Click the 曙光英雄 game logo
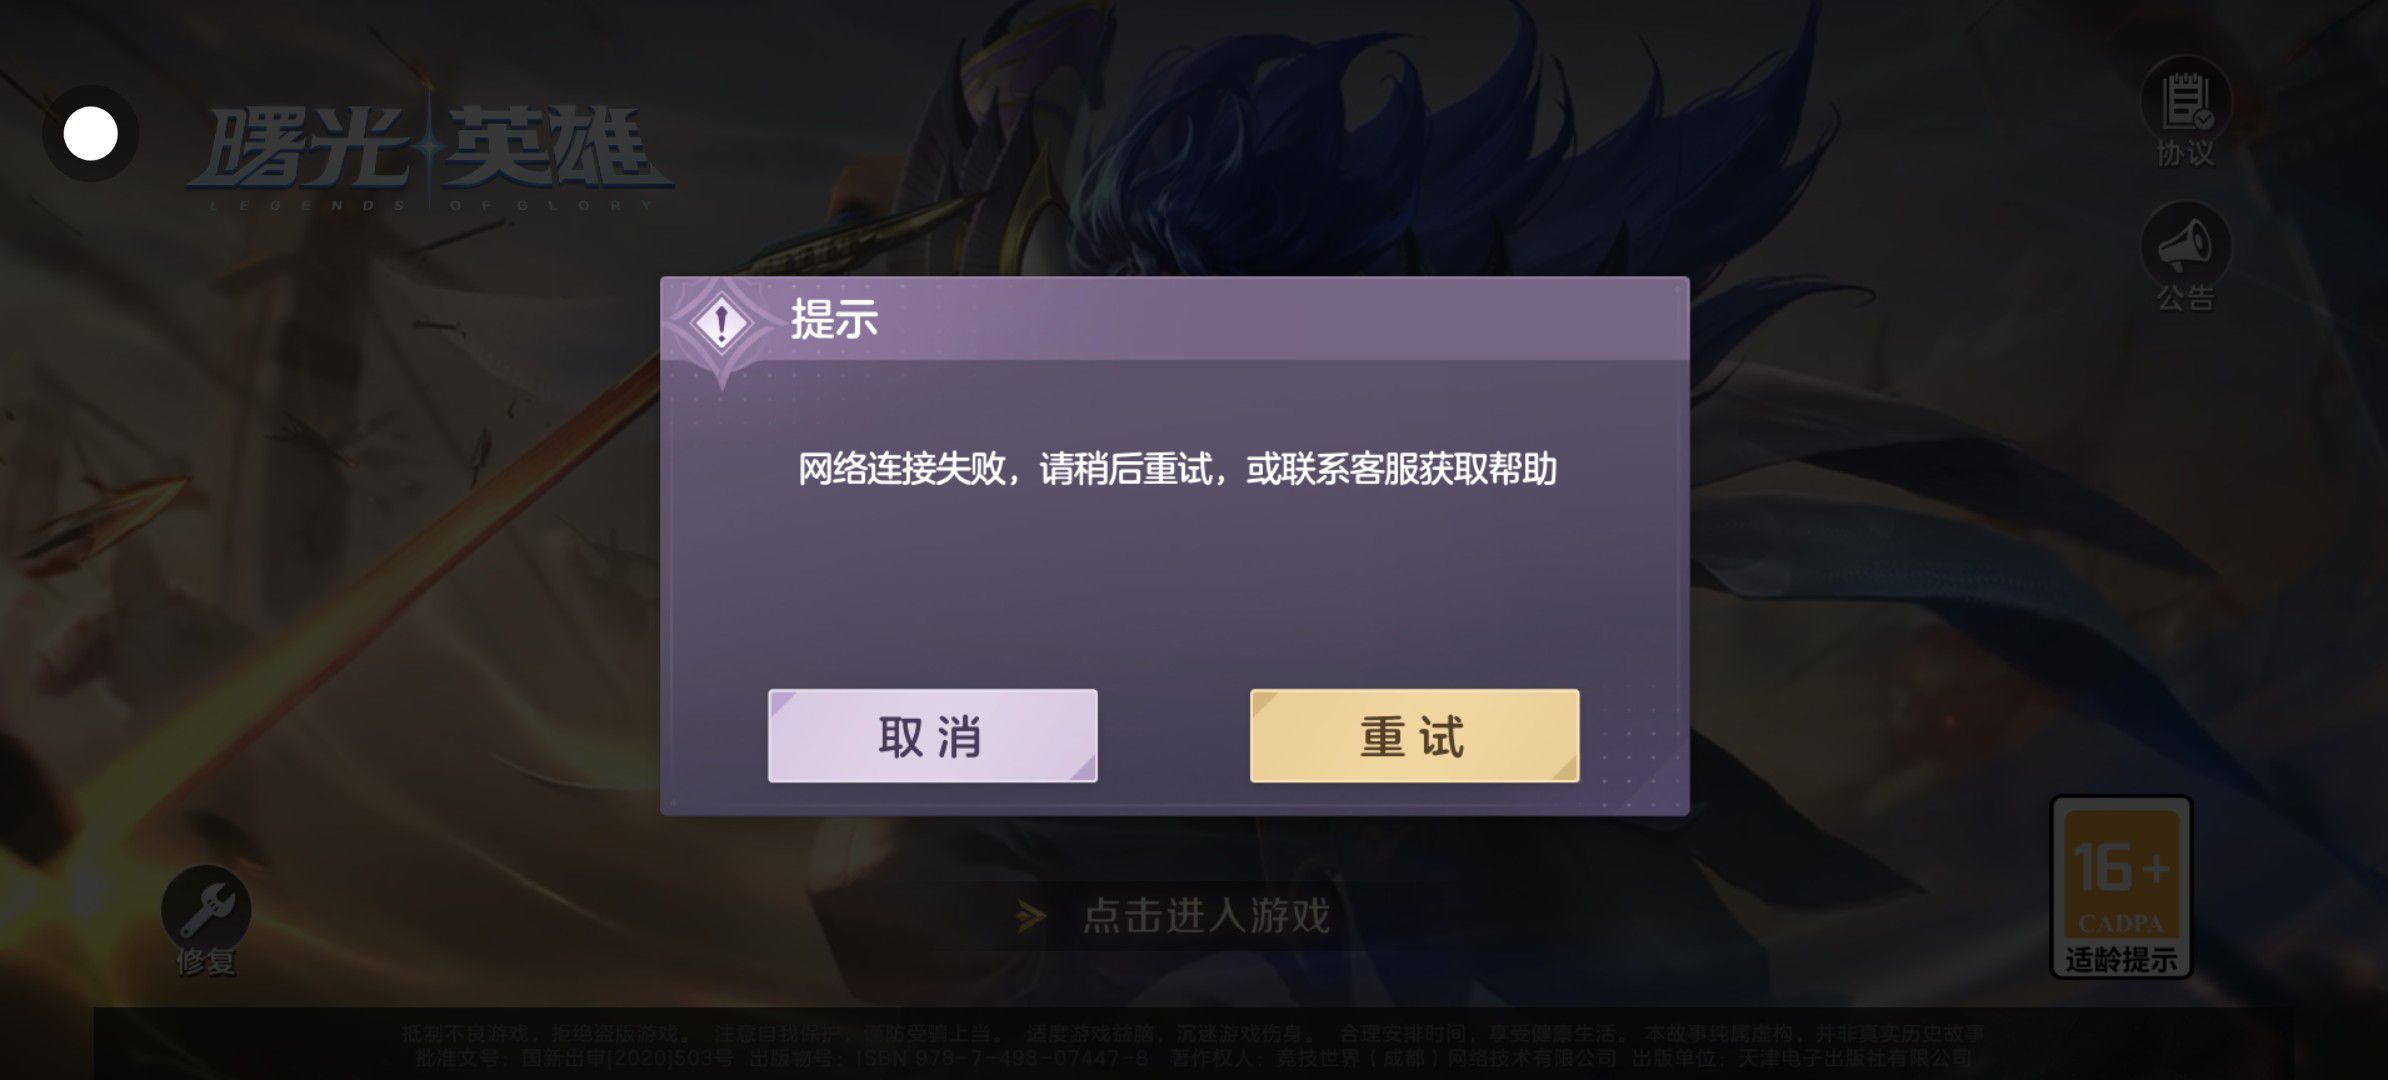Screen dimensions: 2388x1080 coord(430,152)
